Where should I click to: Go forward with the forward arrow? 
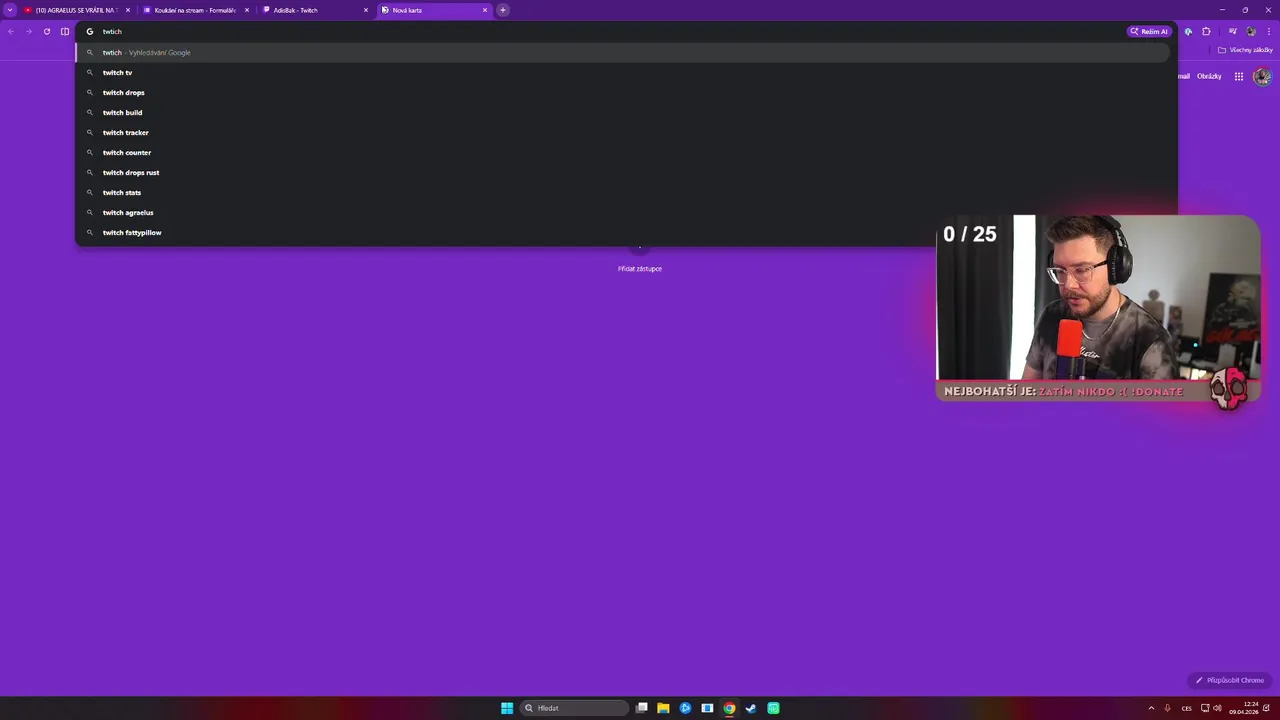tap(29, 31)
